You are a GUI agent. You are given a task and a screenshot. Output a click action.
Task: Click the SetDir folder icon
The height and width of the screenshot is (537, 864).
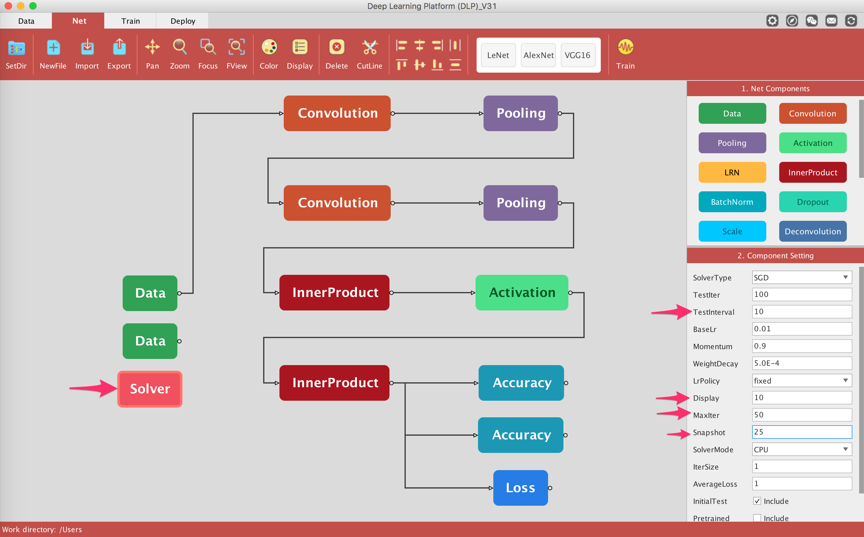pos(16,48)
